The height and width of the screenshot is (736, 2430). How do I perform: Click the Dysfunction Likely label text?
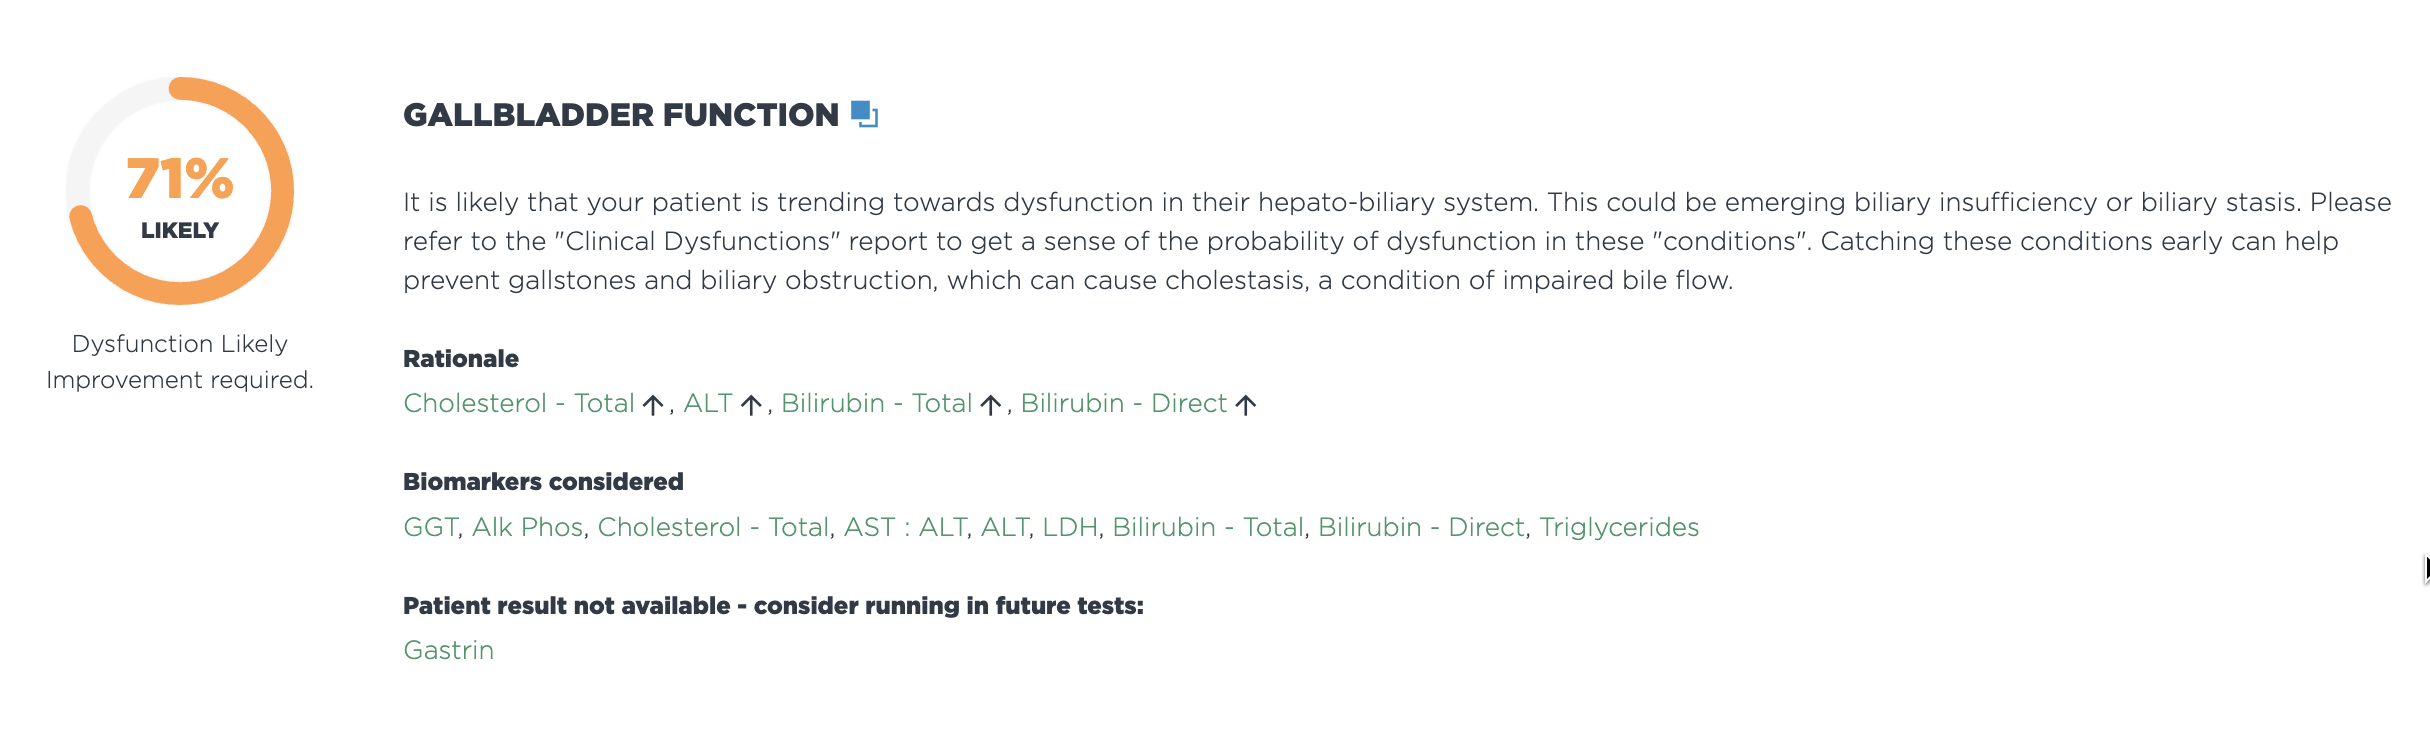[x=180, y=344]
